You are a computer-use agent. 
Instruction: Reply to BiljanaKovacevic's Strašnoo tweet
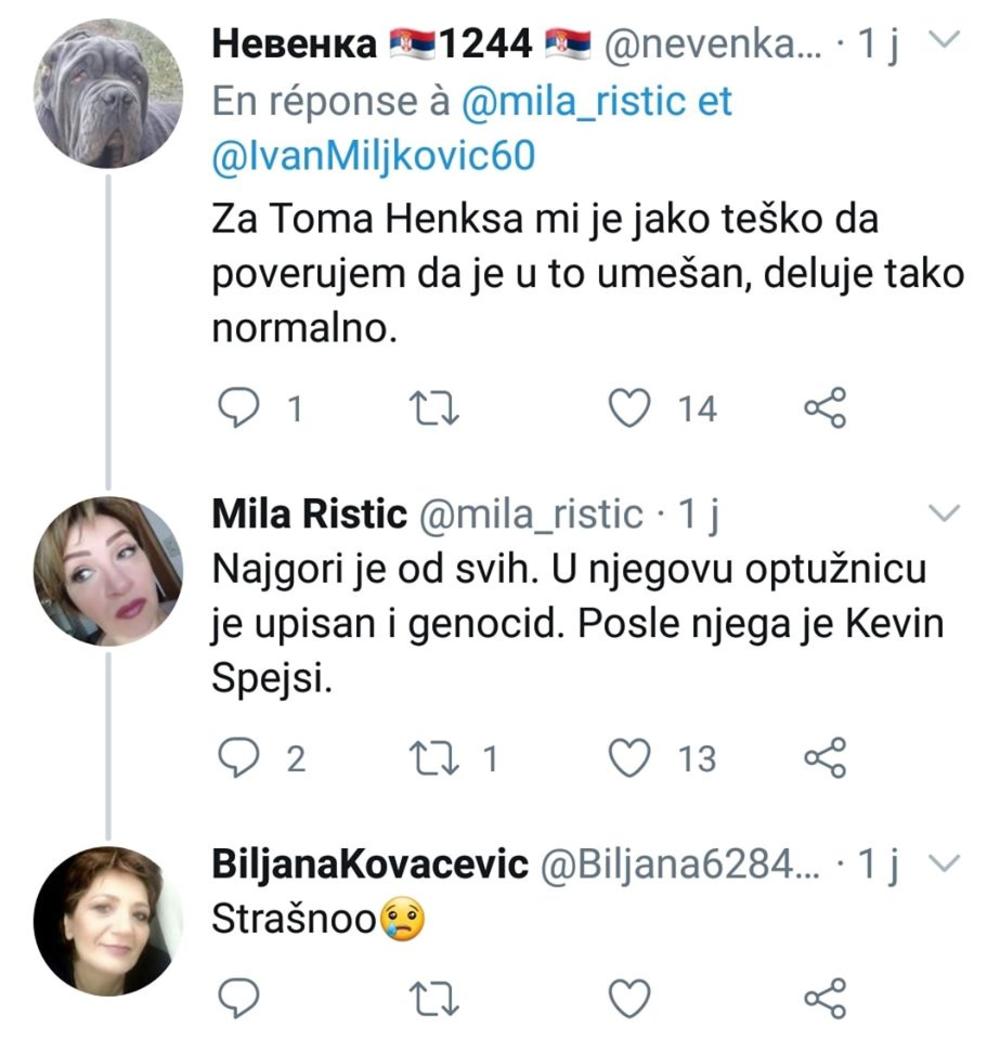[240, 997]
